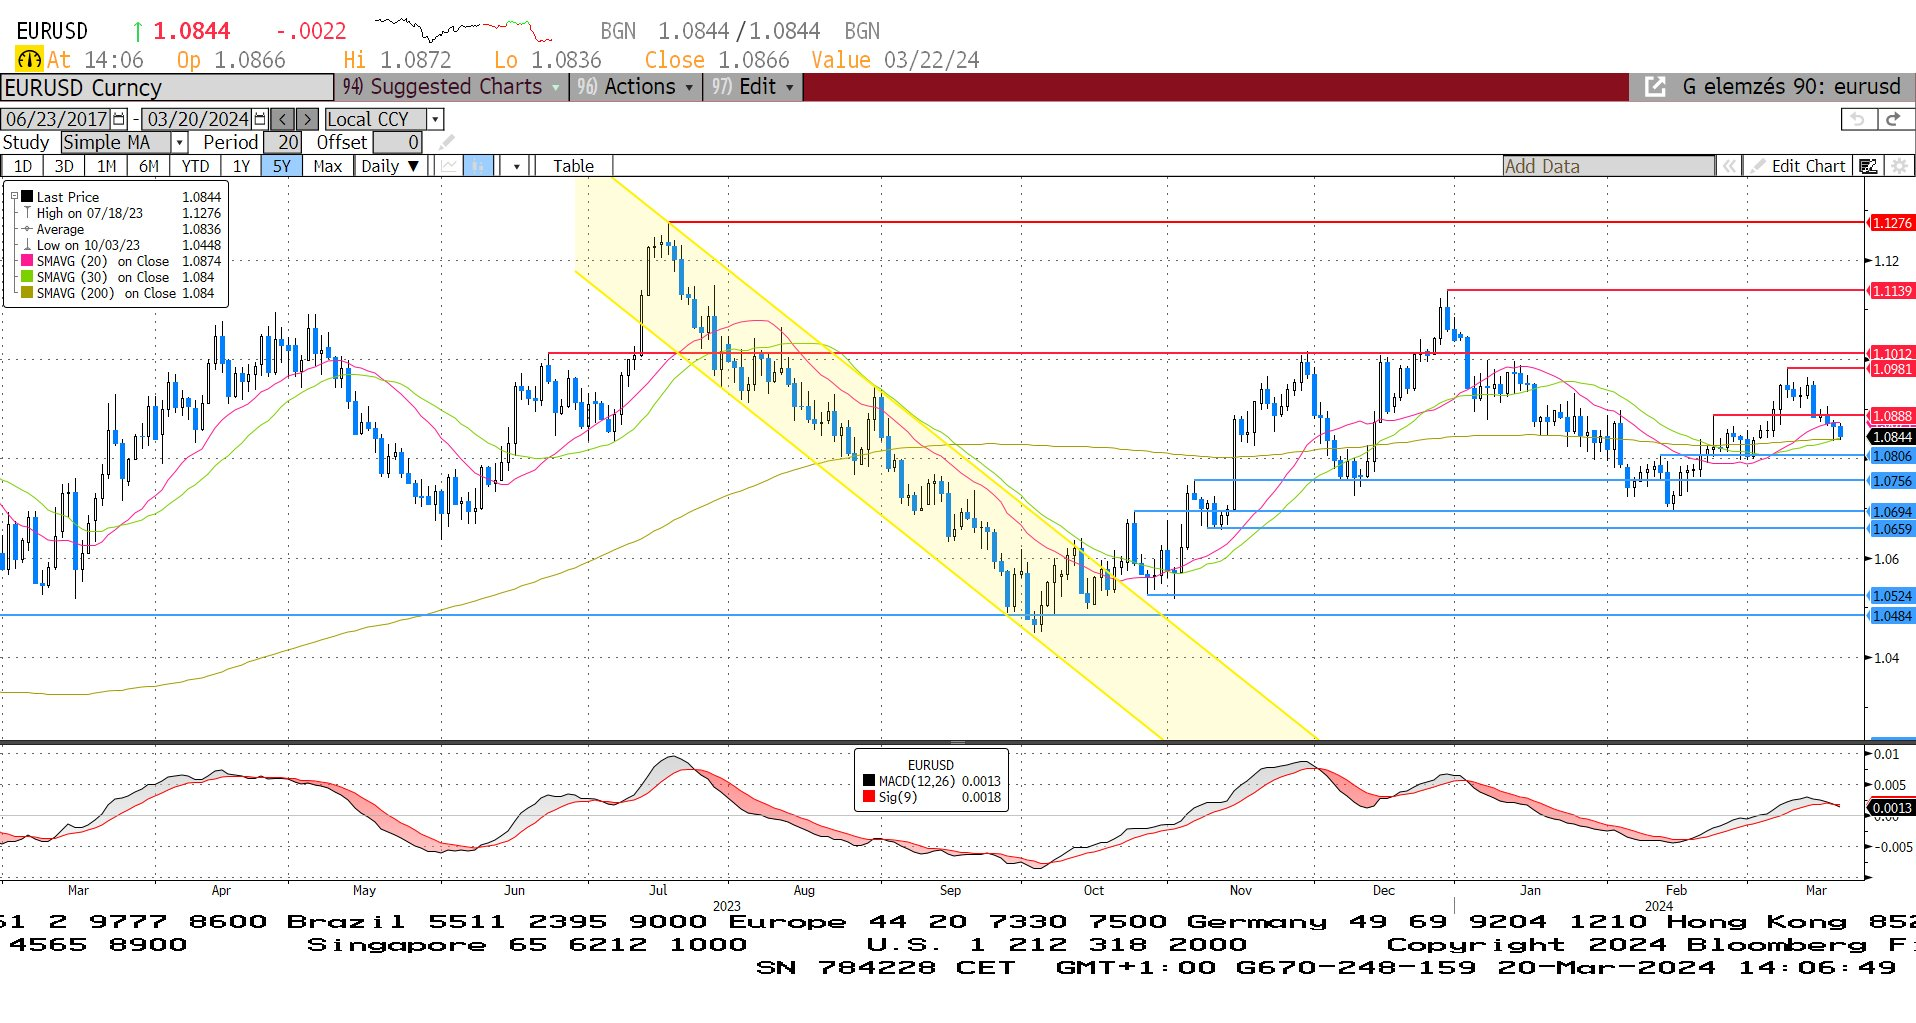1916x1023 pixels.
Task: Click the 1.0844 last price axis label
Action: [x=1891, y=437]
